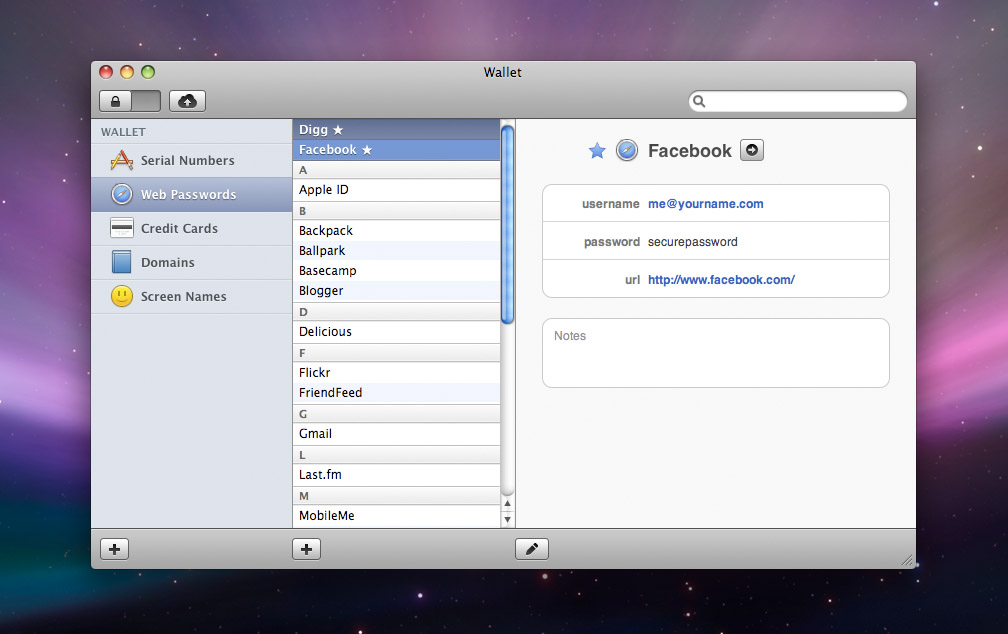Click the password field label

pos(612,242)
